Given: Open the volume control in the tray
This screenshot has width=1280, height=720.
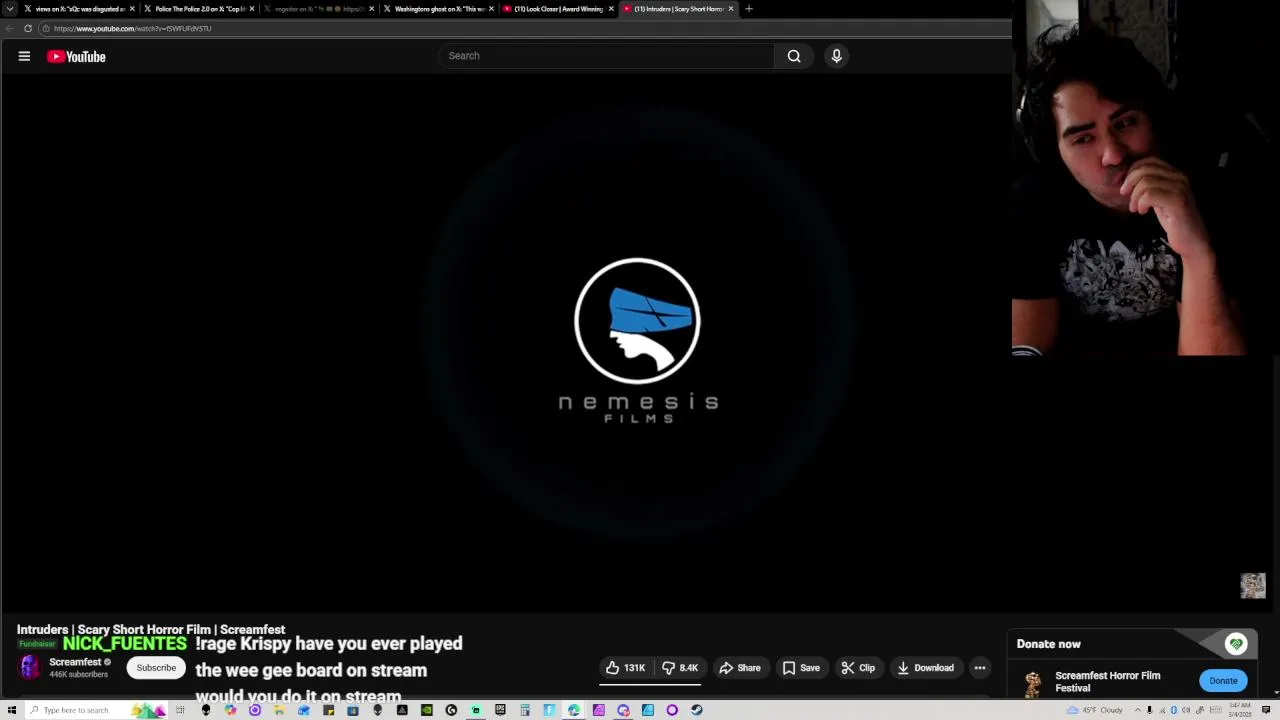Looking at the screenshot, I should click(x=1186, y=710).
